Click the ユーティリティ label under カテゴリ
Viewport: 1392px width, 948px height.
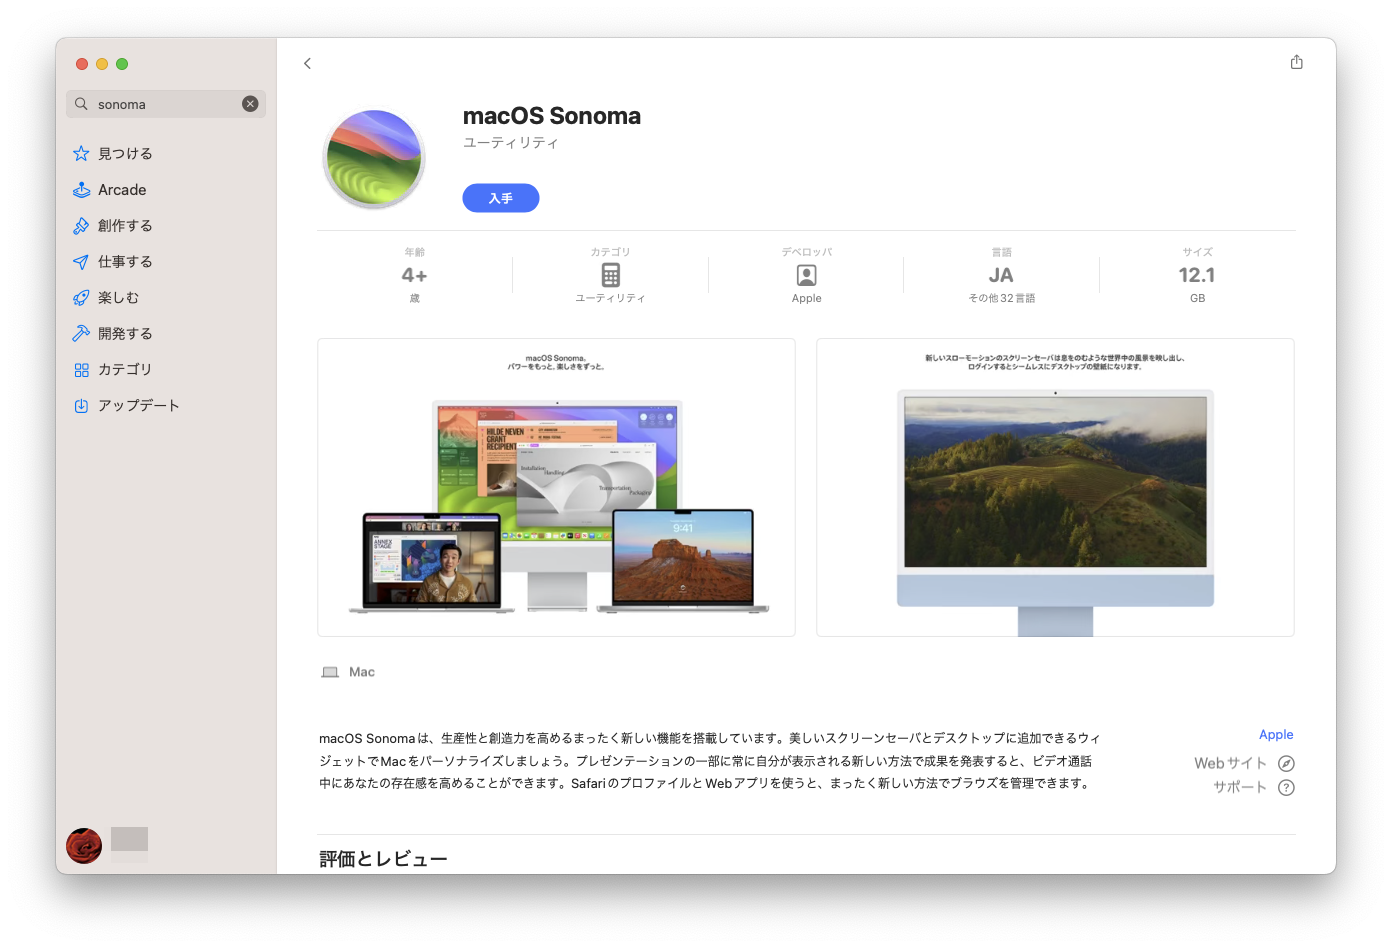click(x=610, y=298)
